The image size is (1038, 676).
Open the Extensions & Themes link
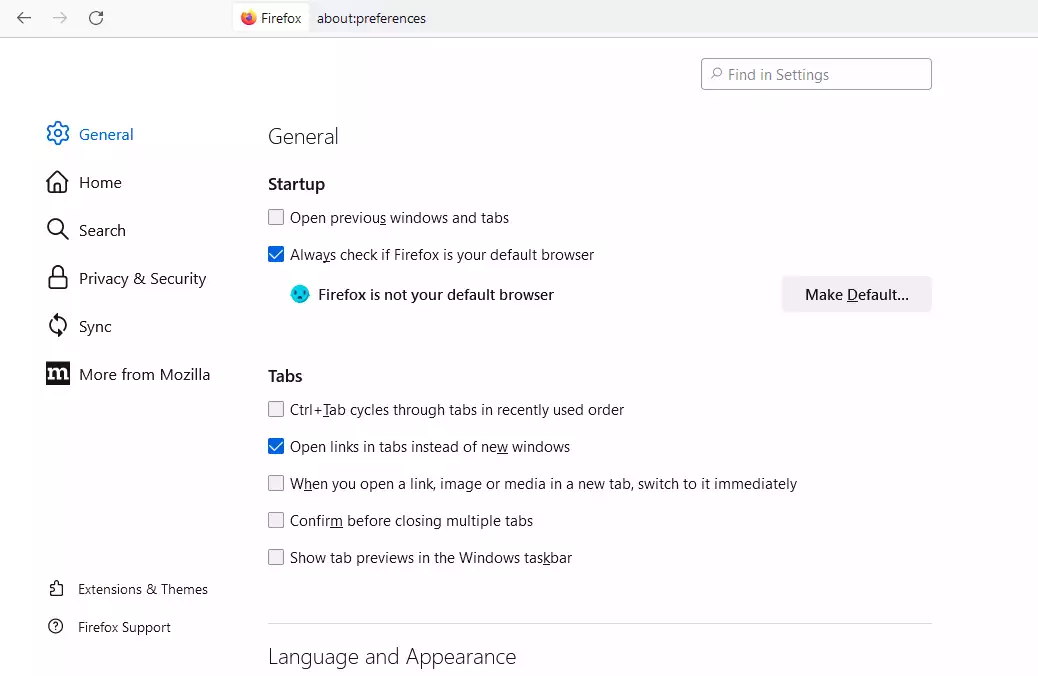128,589
